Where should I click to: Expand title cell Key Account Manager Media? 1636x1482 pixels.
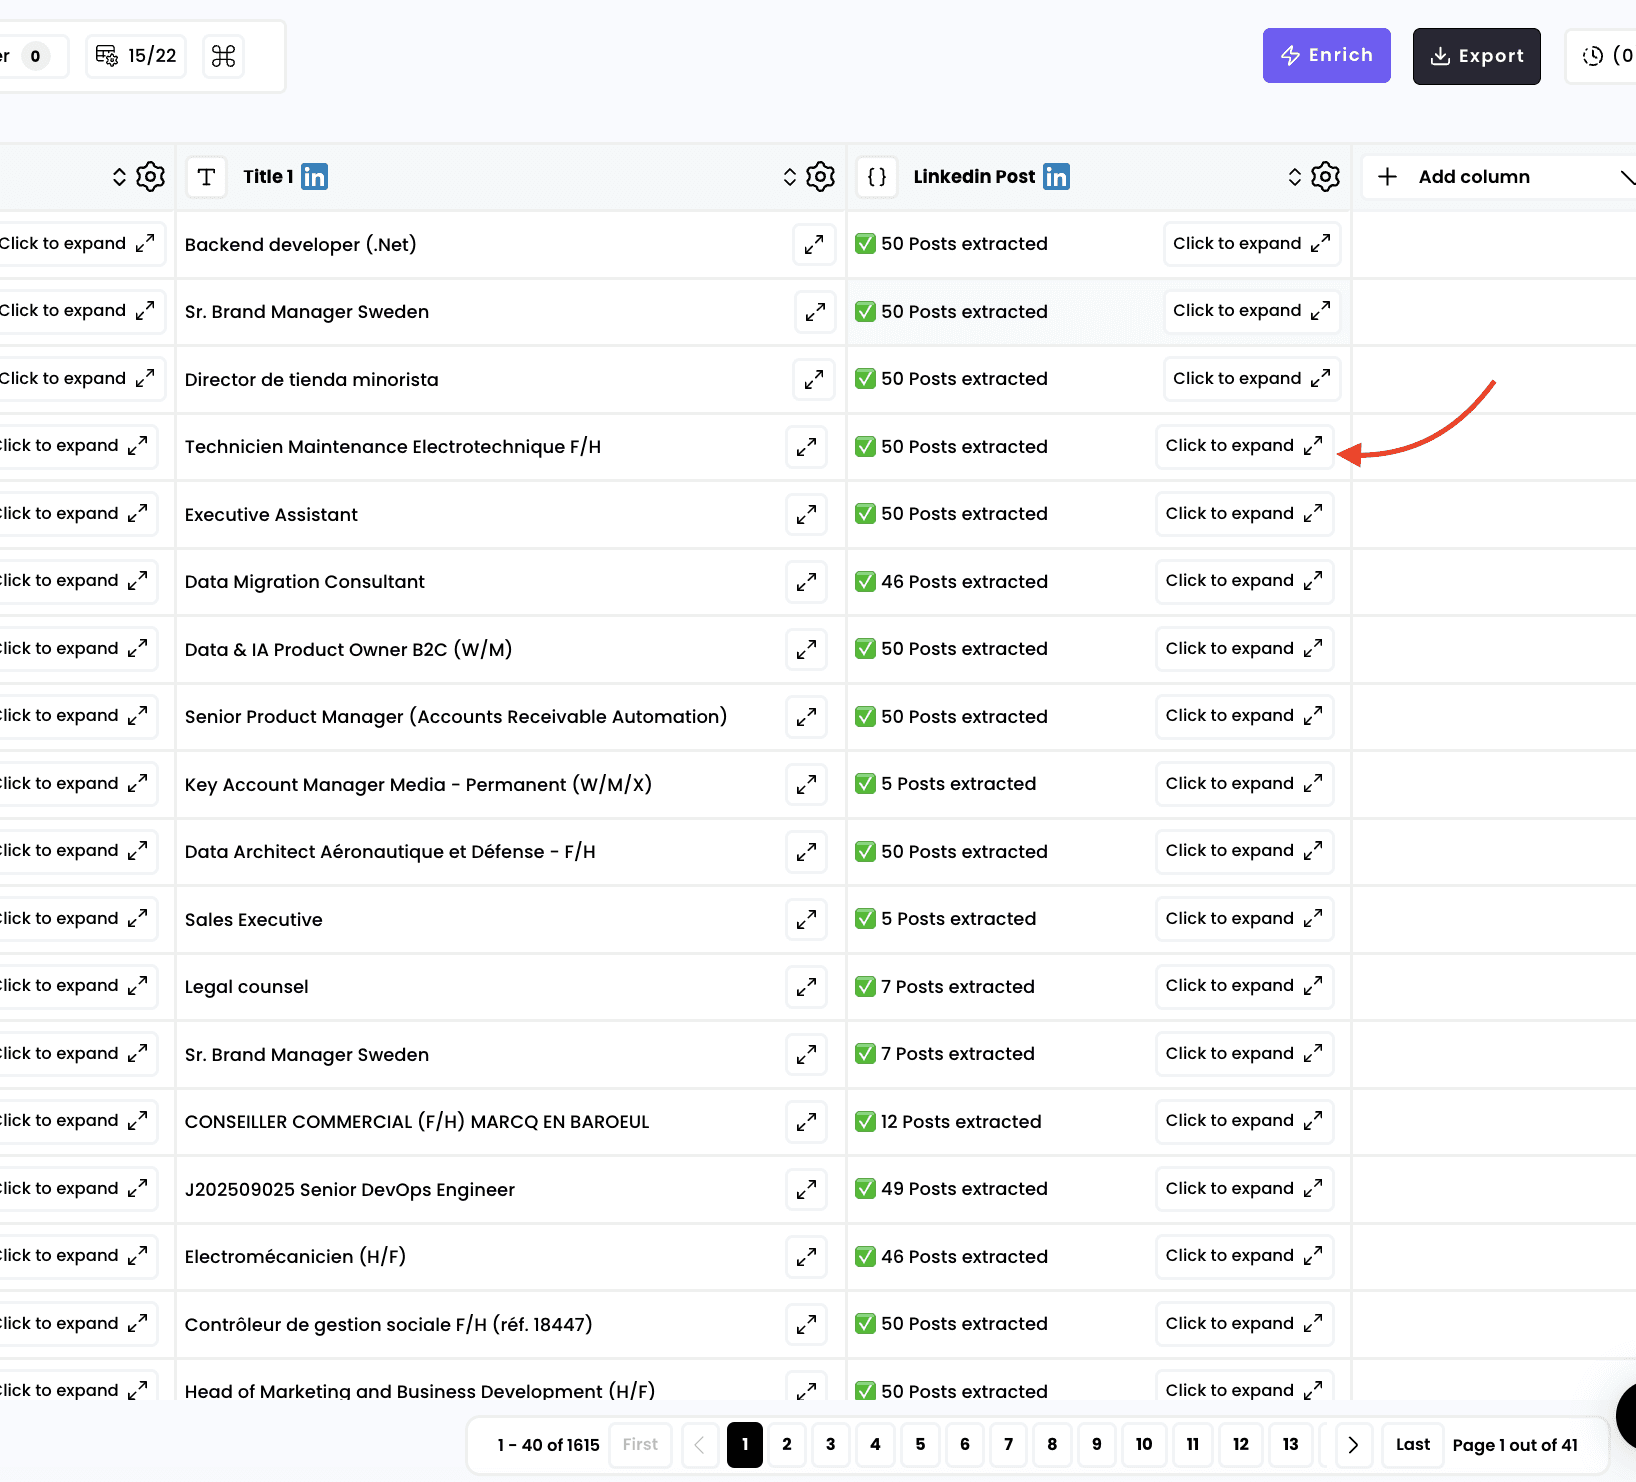806,784
